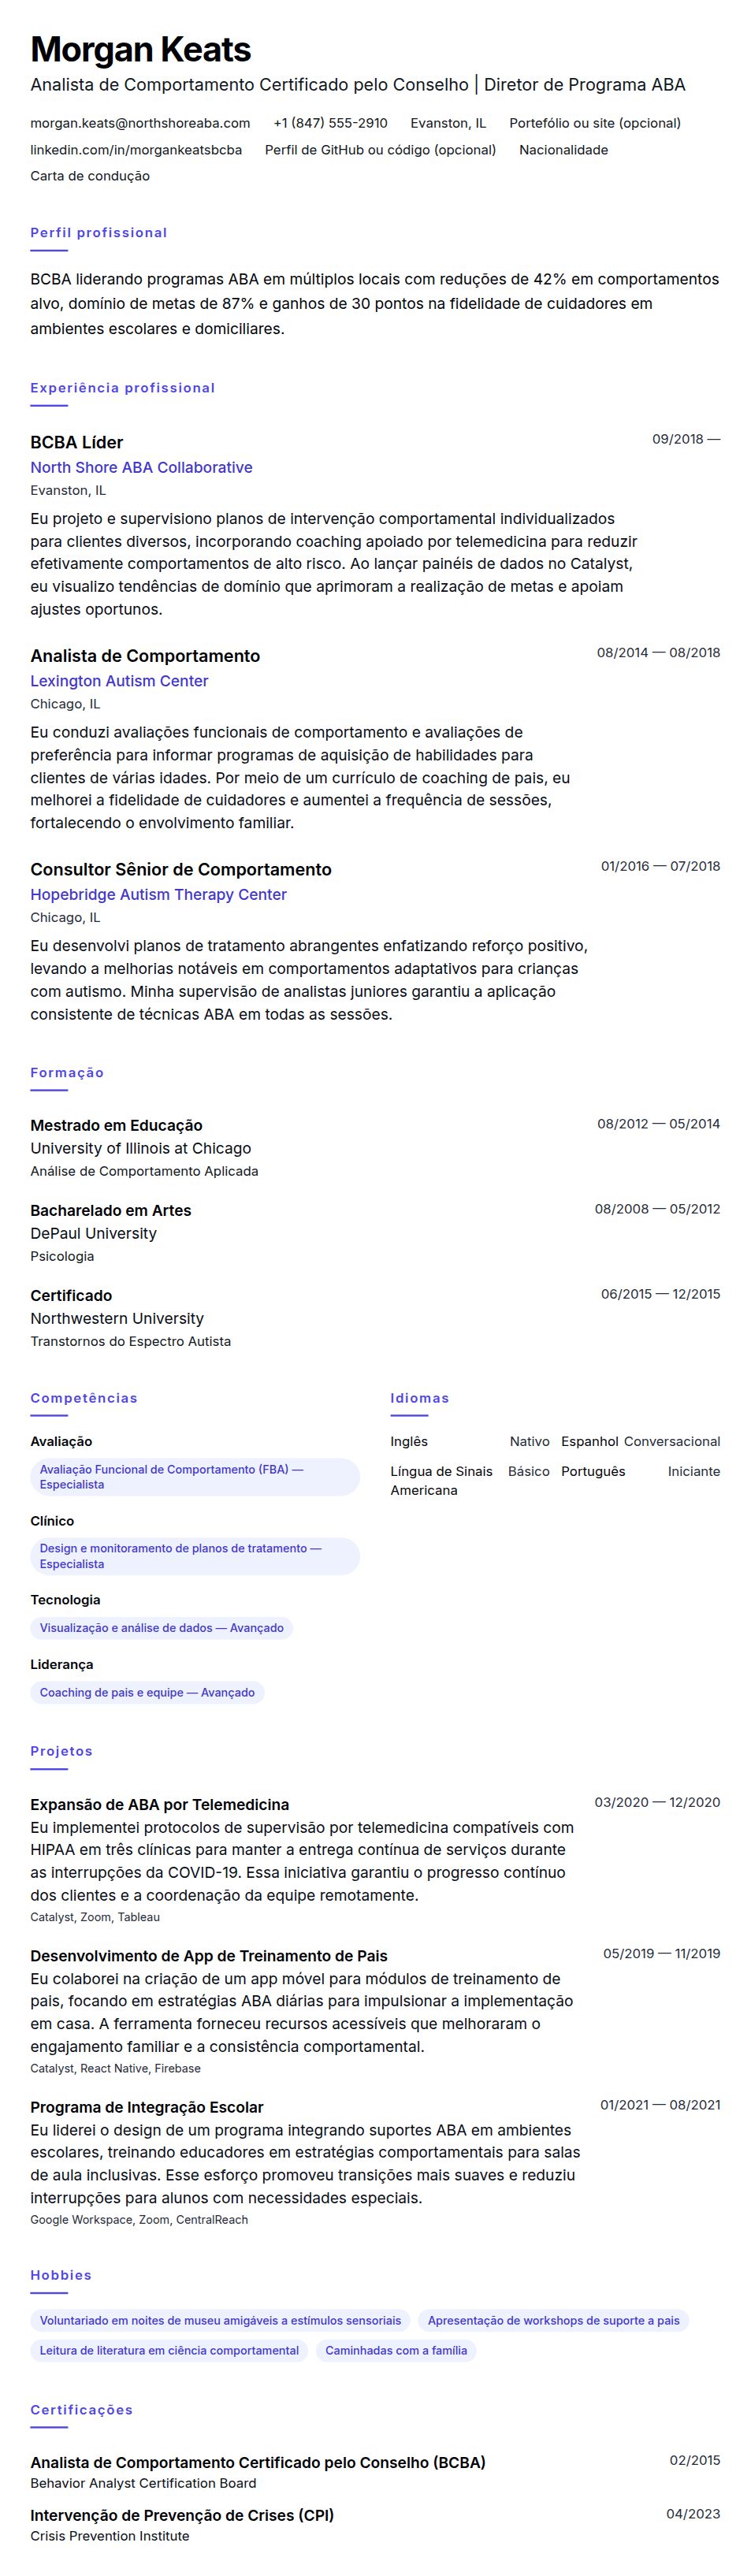Click the Inglês language entry
This screenshot has width=751, height=2576.
pyautogui.click(x=470, y=1442)
